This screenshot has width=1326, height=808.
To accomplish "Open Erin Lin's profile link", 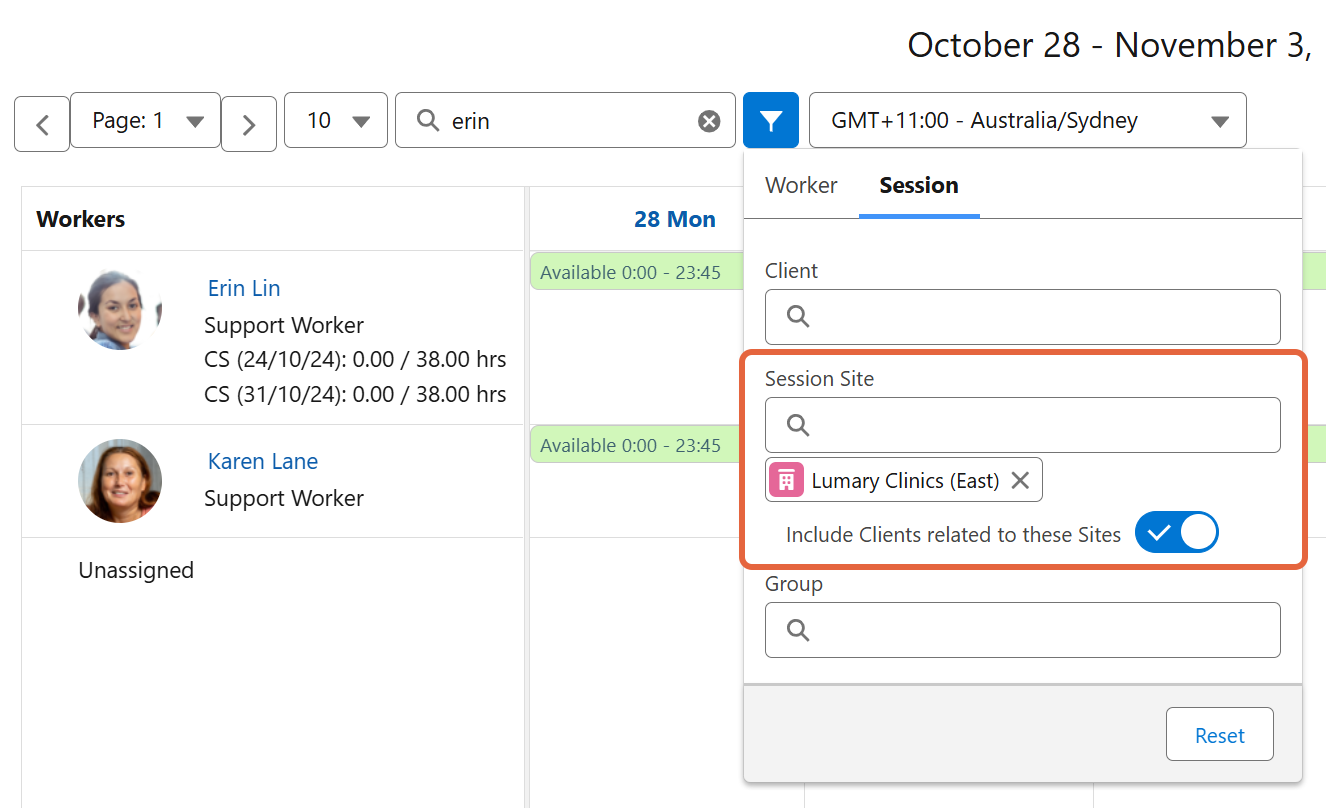I will 243,288.
